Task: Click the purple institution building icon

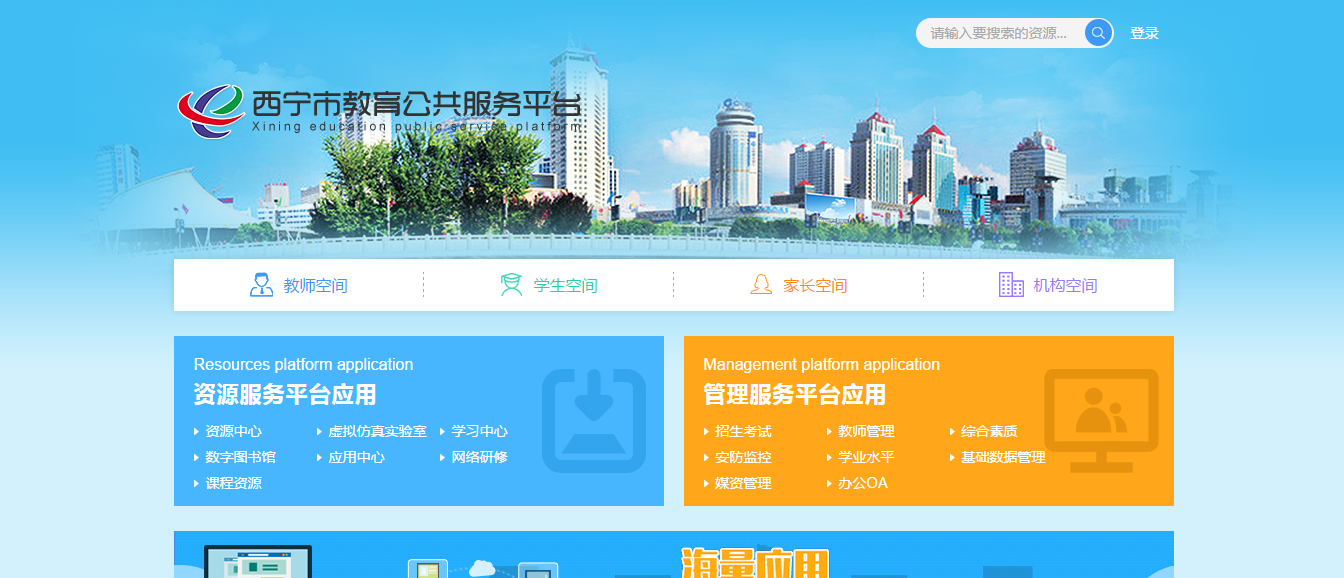Action: pyautogui.click(x=1011, y=285)
